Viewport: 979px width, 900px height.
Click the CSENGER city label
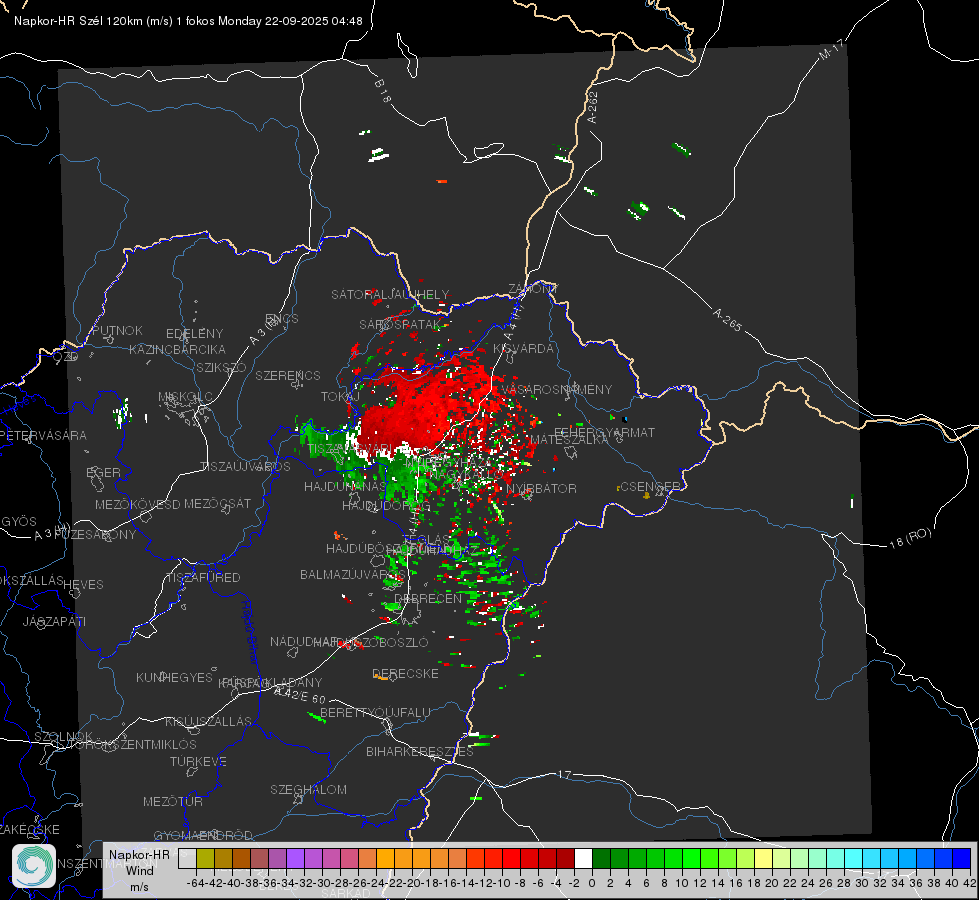[x=649, y=486]
